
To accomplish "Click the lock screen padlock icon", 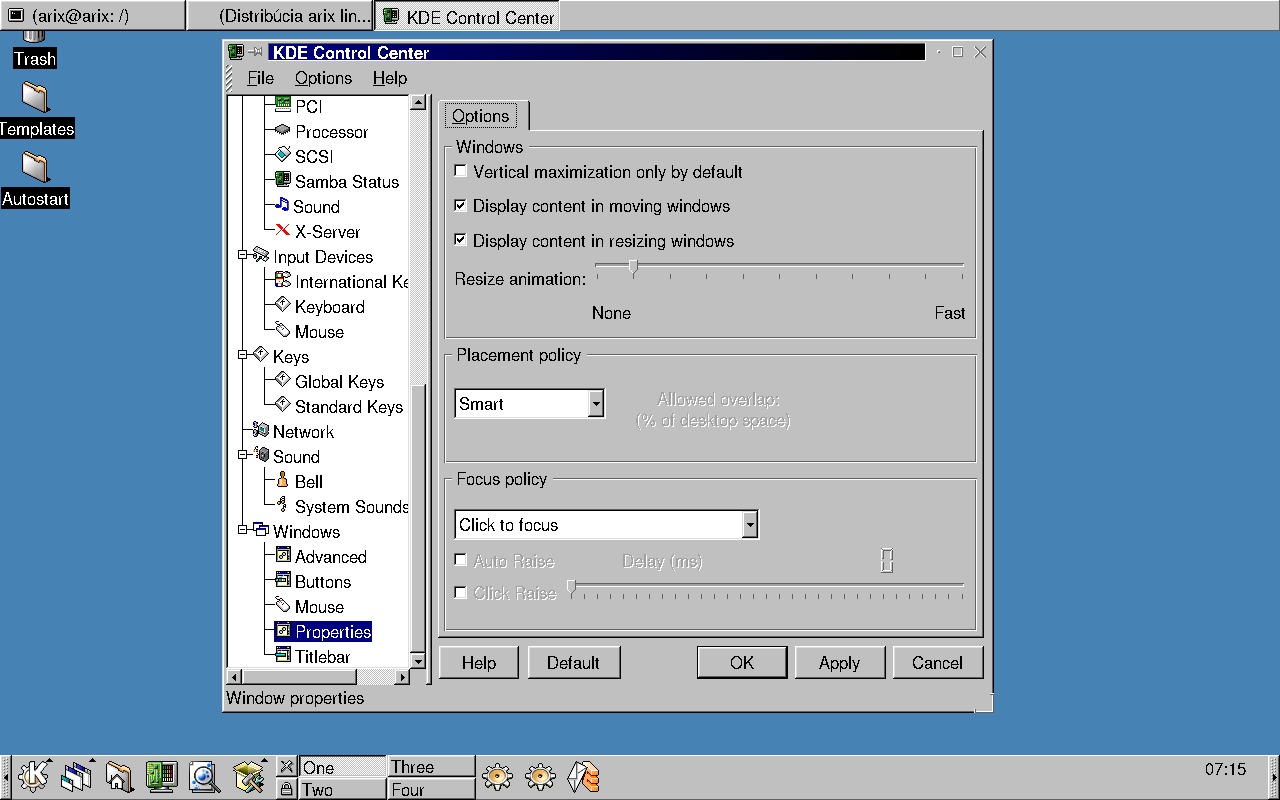I will point(287,789).
